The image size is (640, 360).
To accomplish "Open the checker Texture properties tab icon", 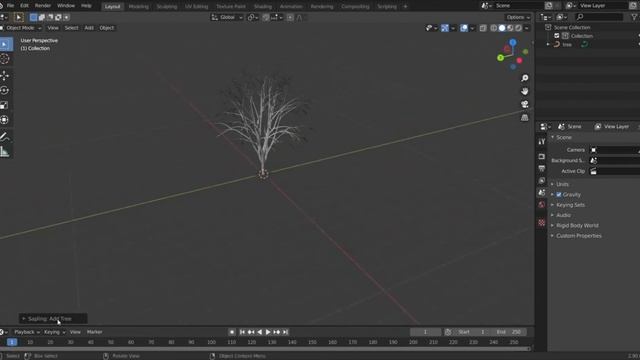I will [x=542, y=222].
